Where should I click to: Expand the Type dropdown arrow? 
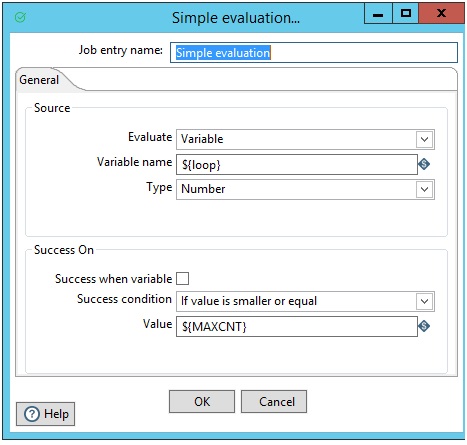(424, 189)
